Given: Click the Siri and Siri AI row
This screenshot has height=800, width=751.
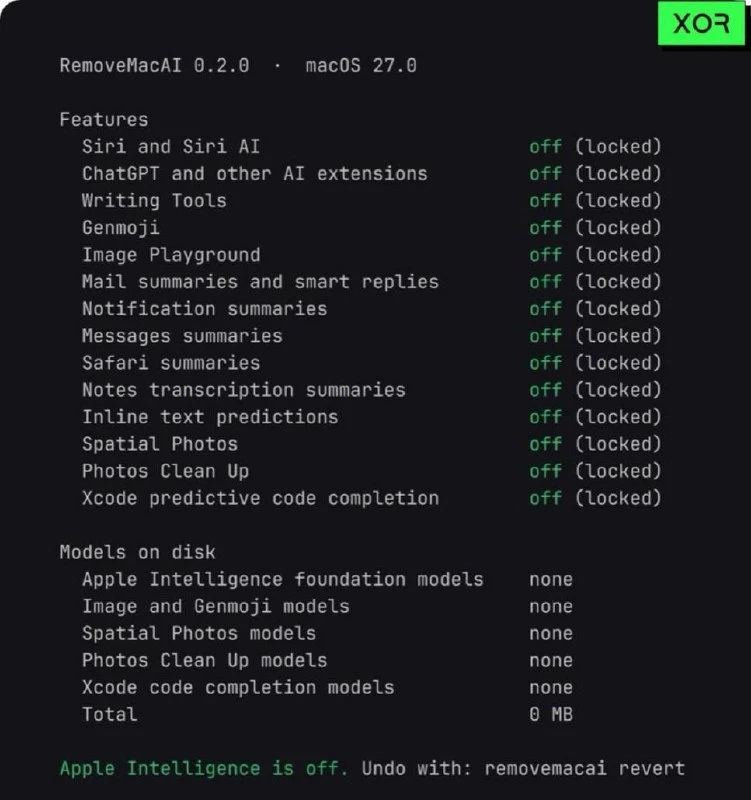Looking at the screenshot, I should pyautogui.click(x=371, y=147).
